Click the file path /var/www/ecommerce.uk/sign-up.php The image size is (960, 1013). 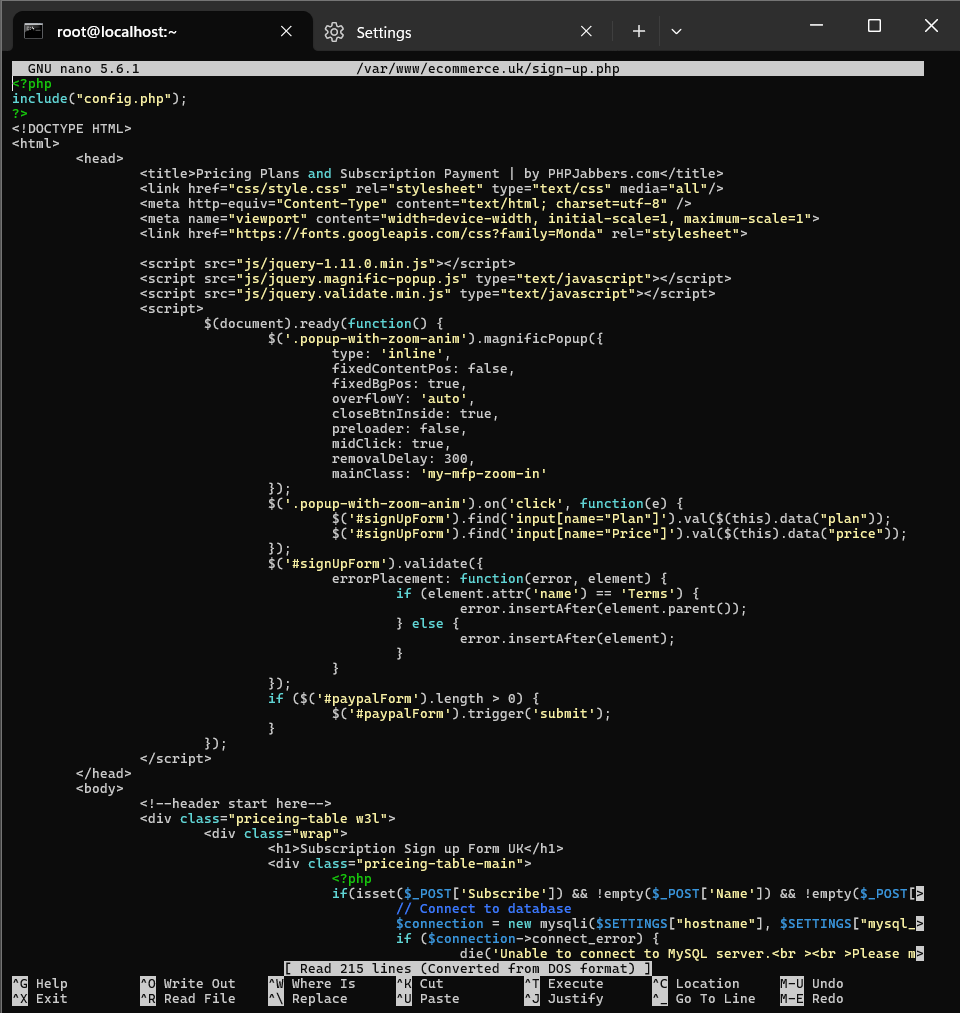(x=488, y=68)
